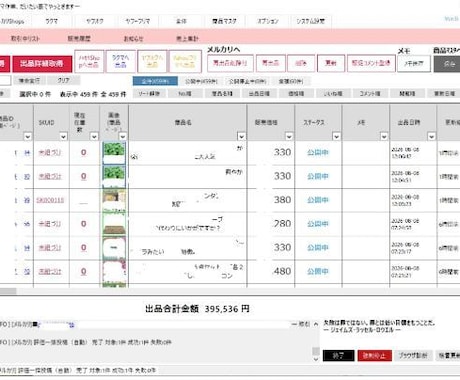The image size is (460, 380).
Task: Click the table's horizontal scrollbar thumb
Action: pos(8,291)
